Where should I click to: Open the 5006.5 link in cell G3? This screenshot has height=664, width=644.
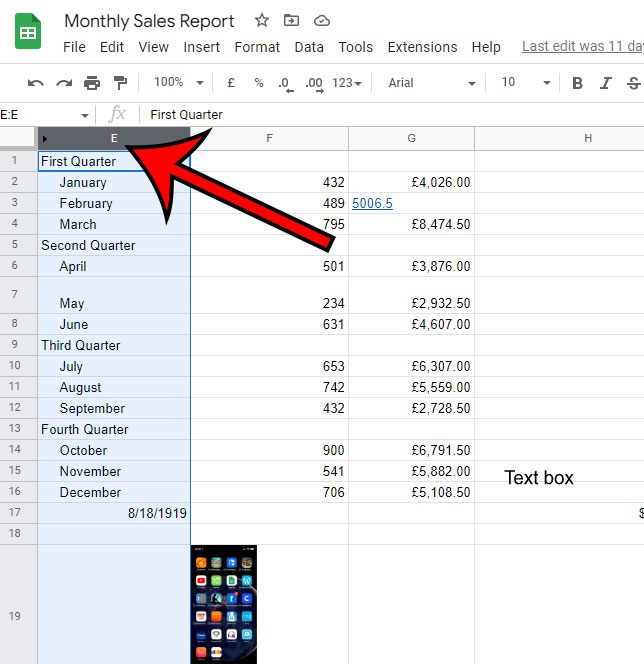click(372, 203)
